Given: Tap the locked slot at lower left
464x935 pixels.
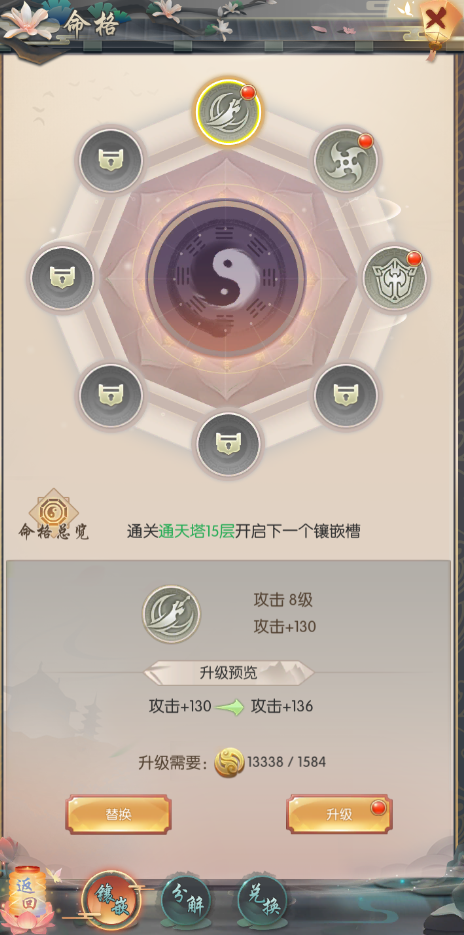Looking at the screenshot, I should (x=111, y=395).
